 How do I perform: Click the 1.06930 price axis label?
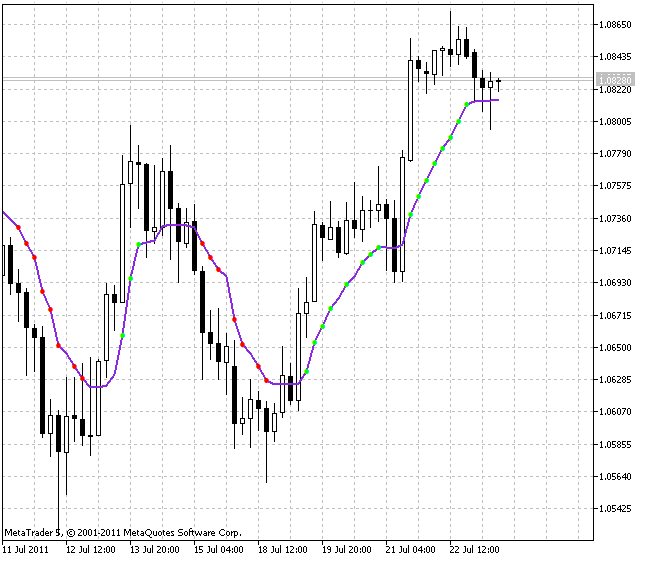(615, 283)
